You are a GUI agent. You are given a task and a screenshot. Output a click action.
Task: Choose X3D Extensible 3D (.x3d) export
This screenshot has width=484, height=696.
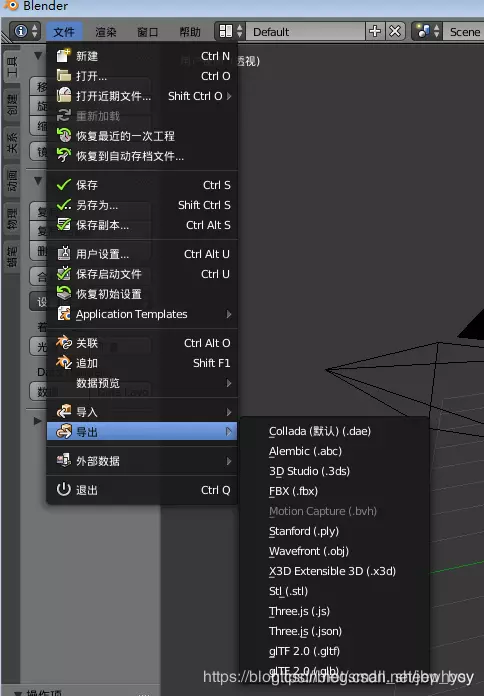[332, 571]
